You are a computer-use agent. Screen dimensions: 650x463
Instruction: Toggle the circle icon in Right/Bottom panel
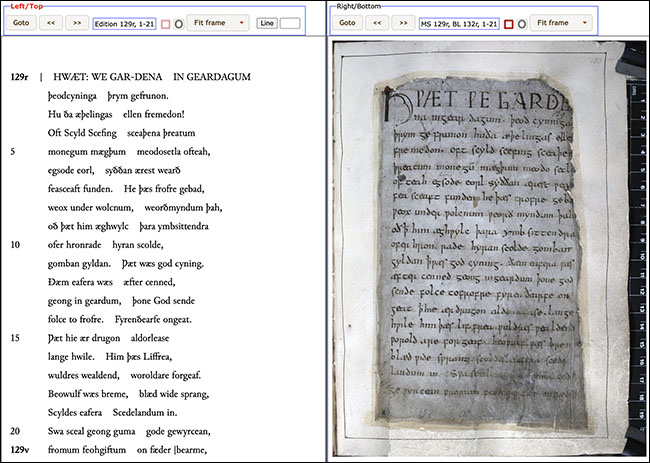(522, 24)
